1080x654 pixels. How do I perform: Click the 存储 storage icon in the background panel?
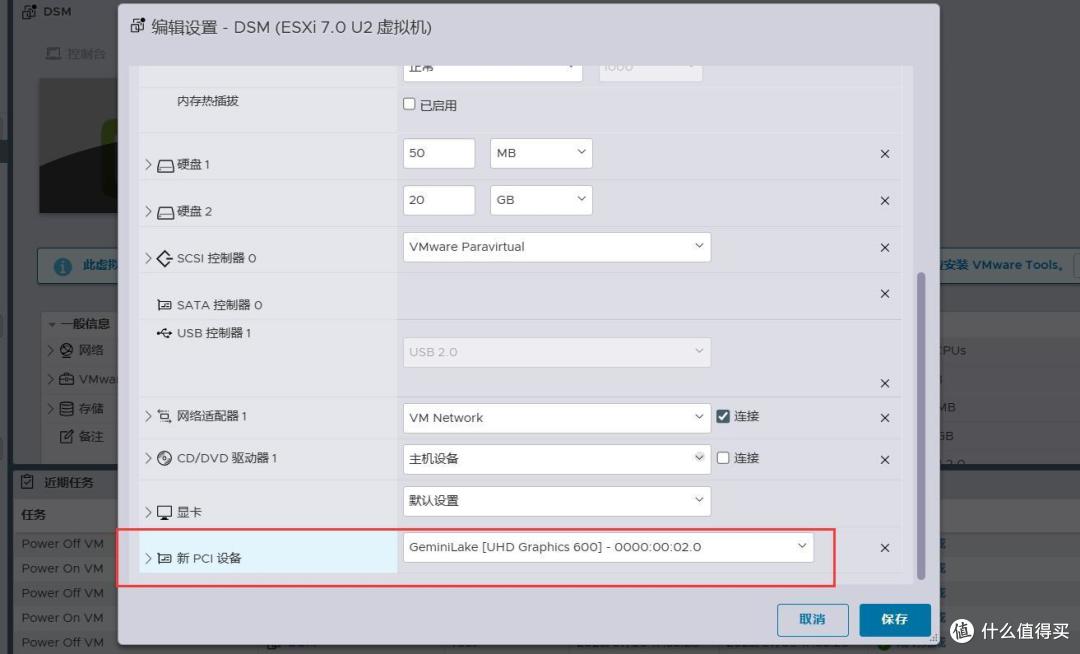66,409
